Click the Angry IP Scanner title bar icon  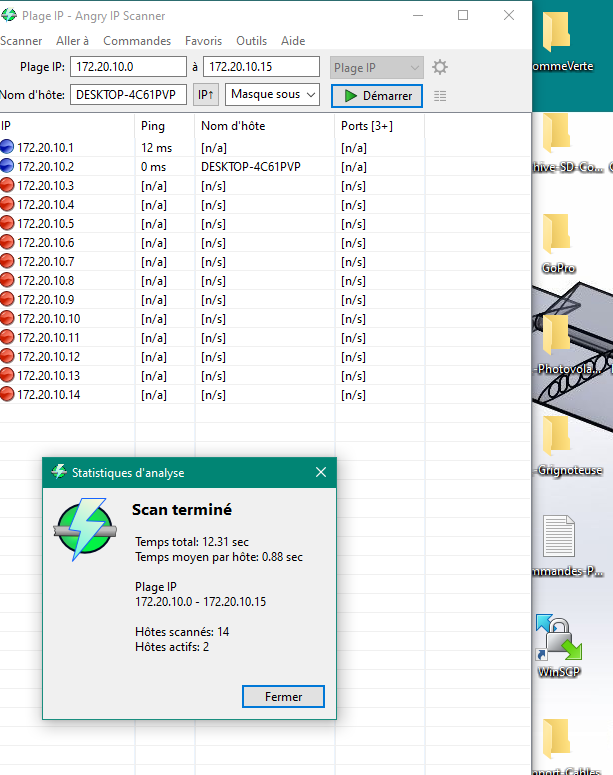pyautogui.click(x=8, y=15)
